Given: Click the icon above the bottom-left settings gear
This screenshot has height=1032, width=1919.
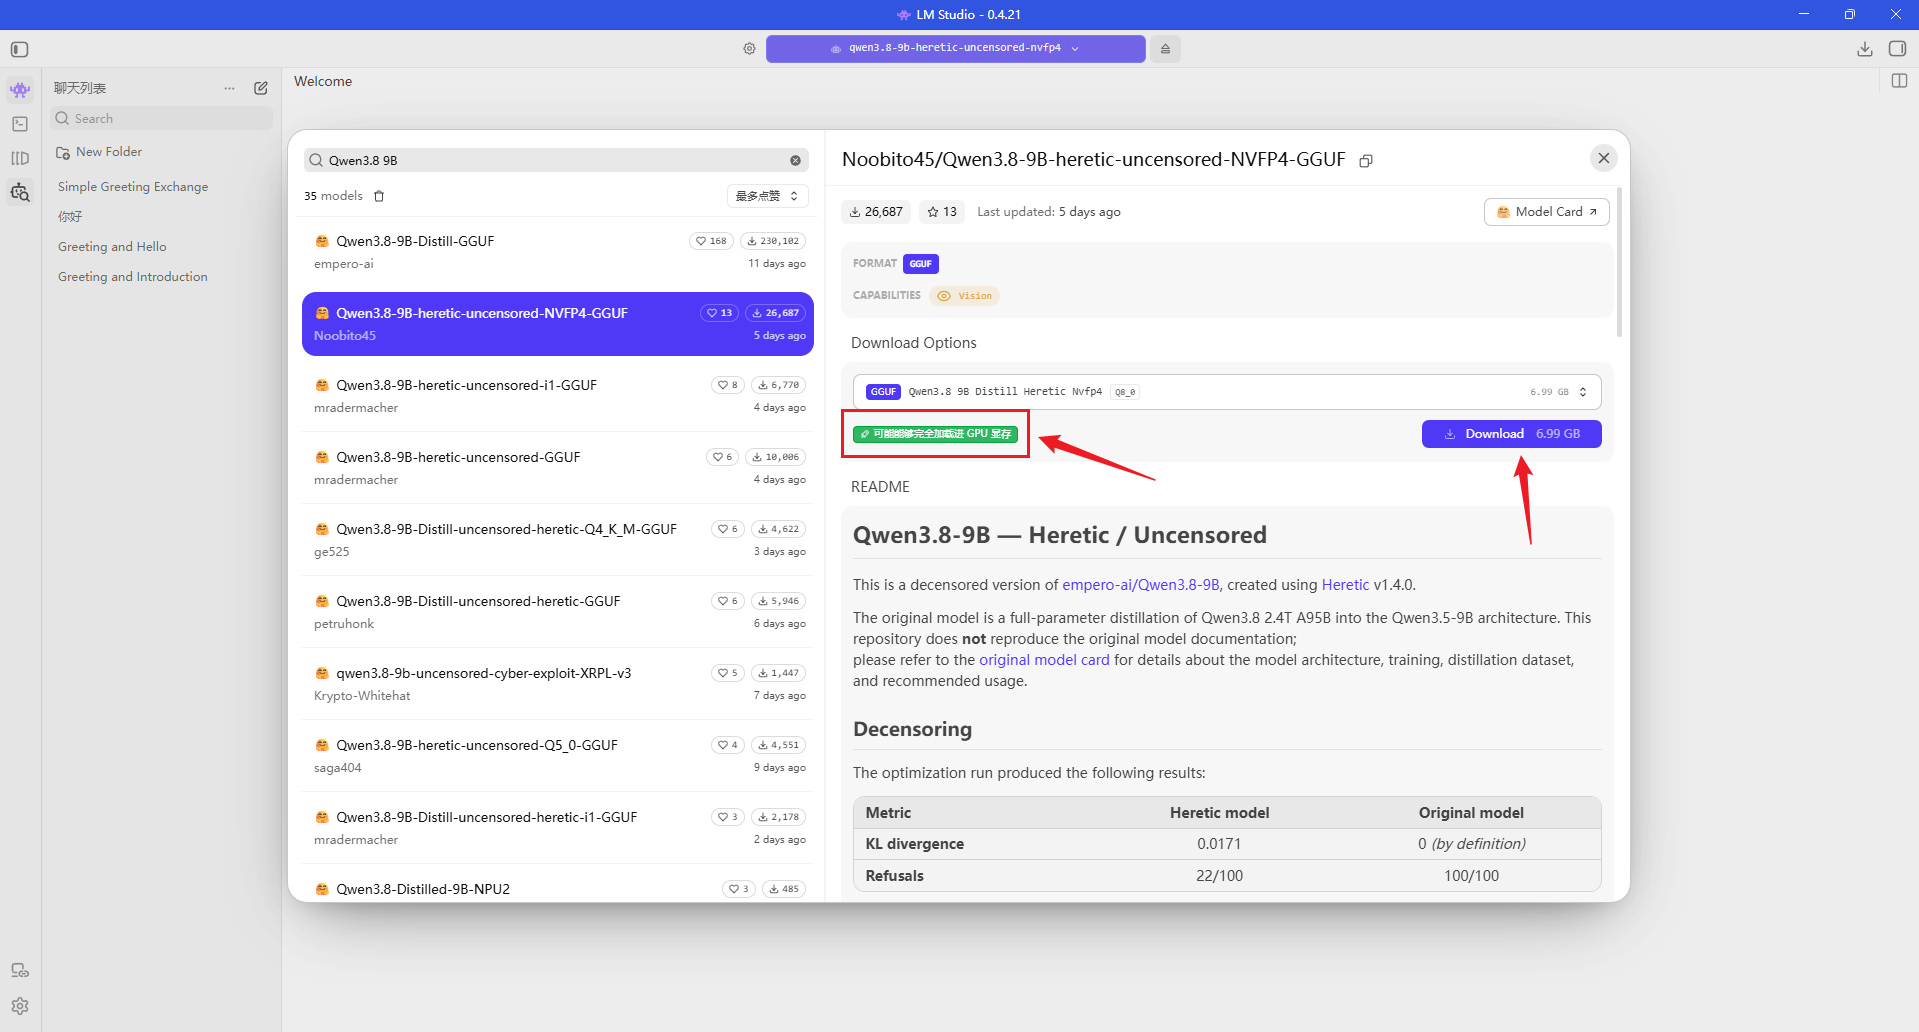Looking at the screenshot, I should (x=20, y=970).
